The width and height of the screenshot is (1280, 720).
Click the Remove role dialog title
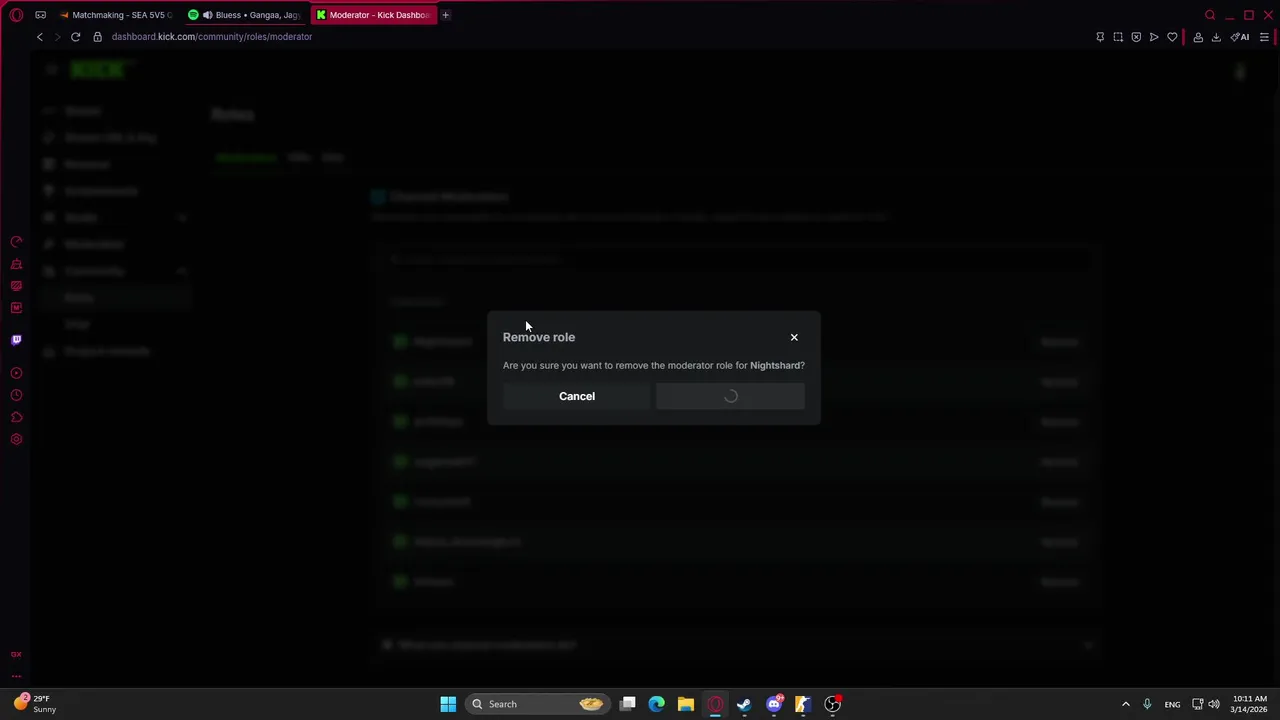pyautogui.click(x=539, y=337)
